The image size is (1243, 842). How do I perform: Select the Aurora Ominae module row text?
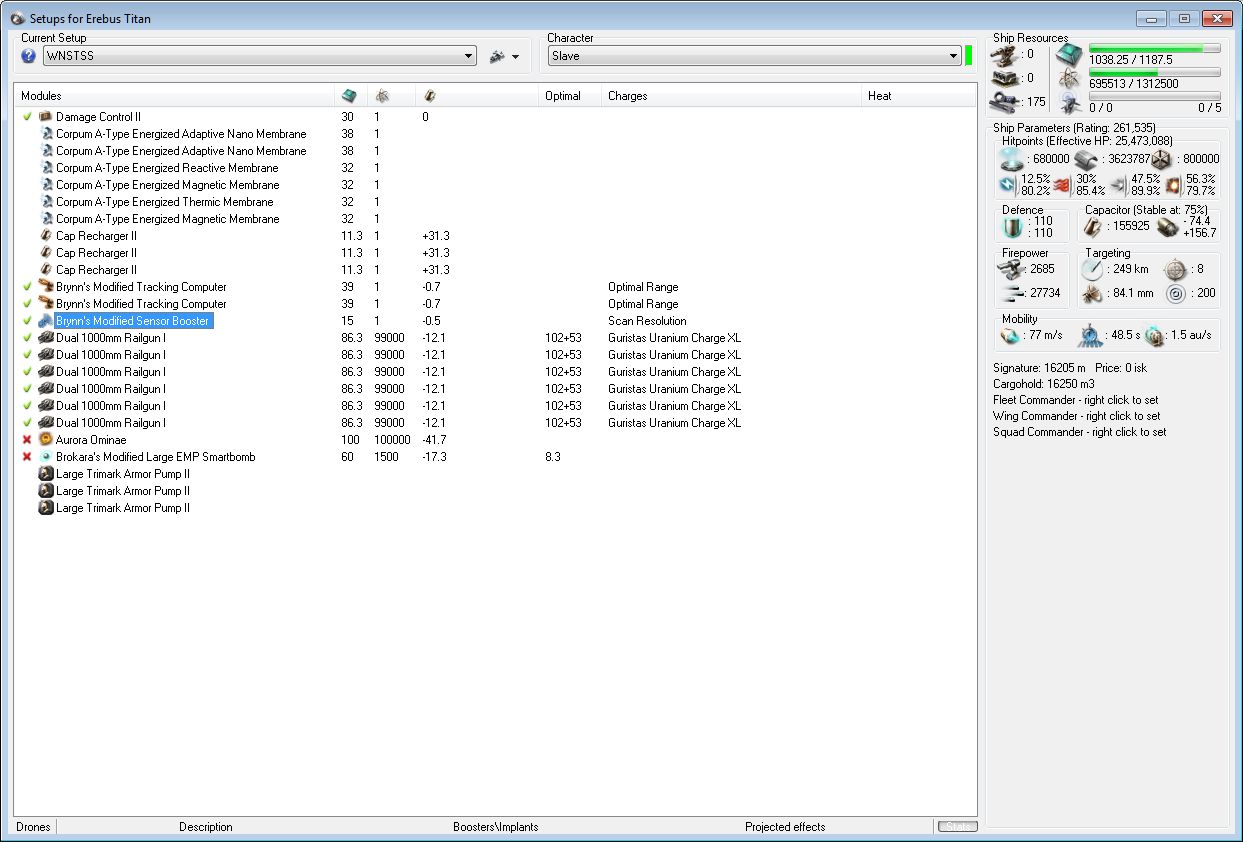pyautogui.click(x=92, y=440)
